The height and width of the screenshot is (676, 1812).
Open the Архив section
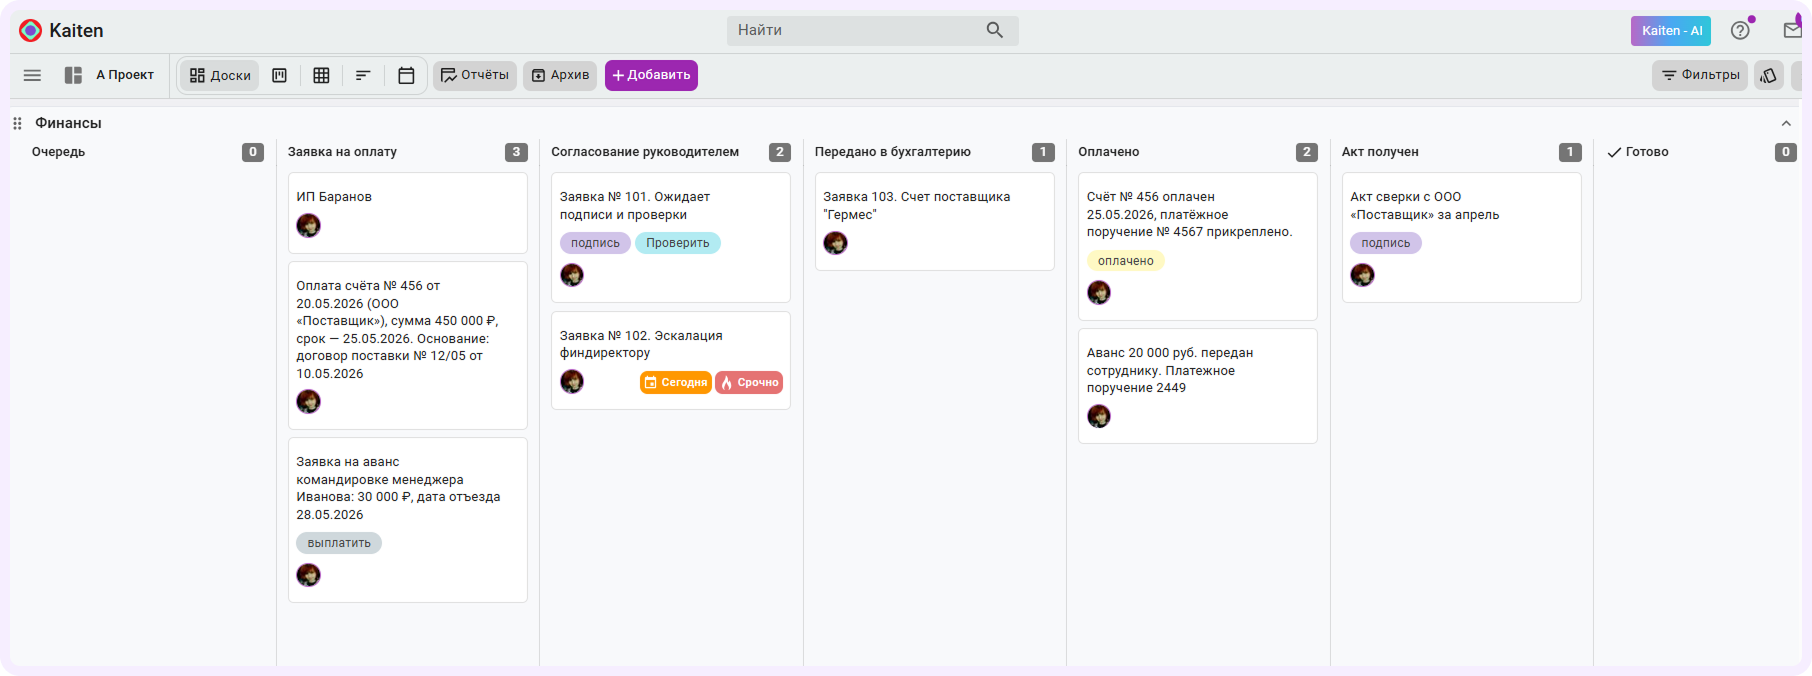coord(560,75)
